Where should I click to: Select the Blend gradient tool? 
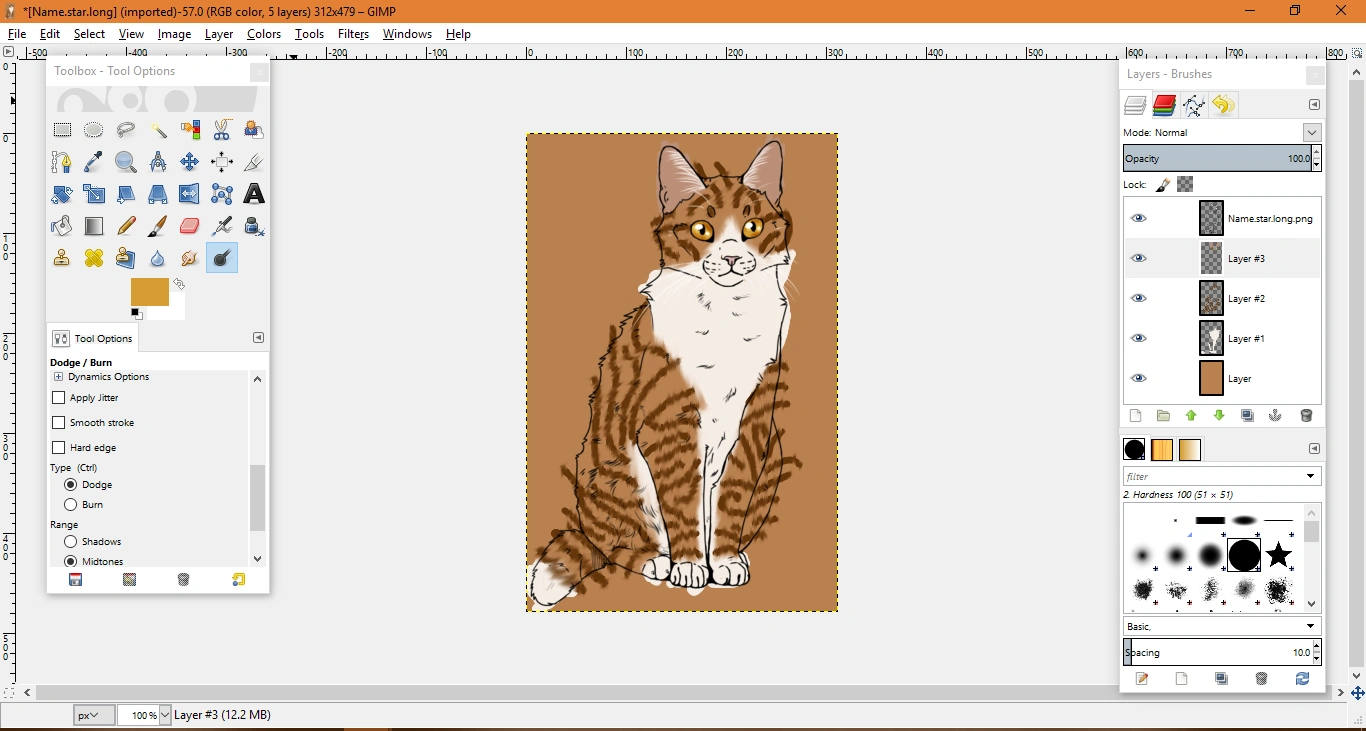coord(94,226)
